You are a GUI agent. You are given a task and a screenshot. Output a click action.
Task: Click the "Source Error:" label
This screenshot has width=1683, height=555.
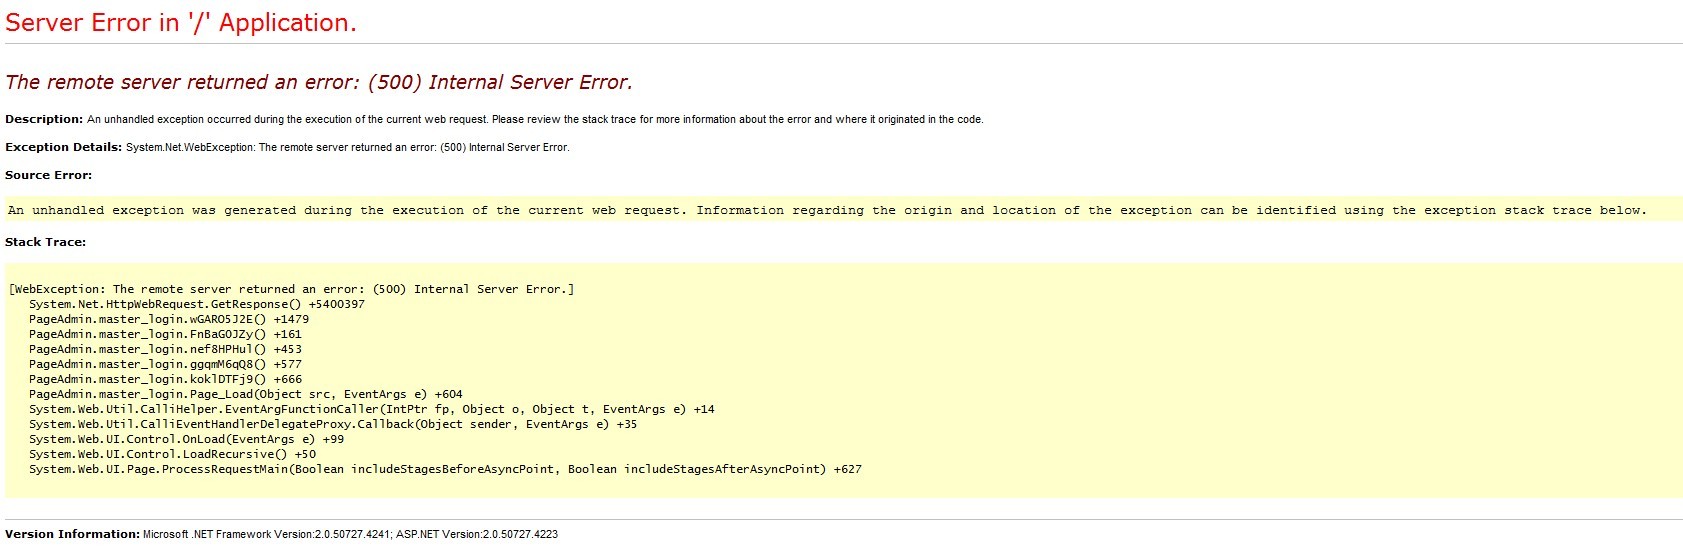tap(48, 175)
